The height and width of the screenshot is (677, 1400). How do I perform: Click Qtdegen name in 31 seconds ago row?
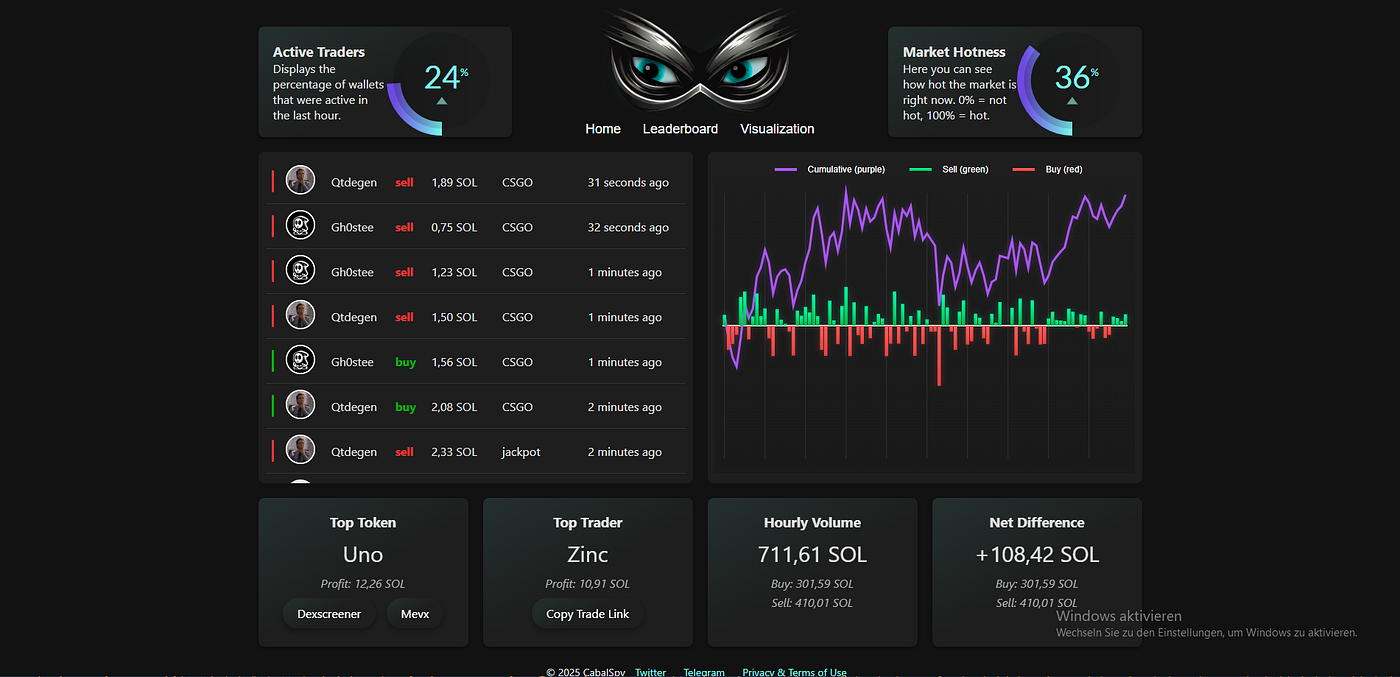(354, 183)
